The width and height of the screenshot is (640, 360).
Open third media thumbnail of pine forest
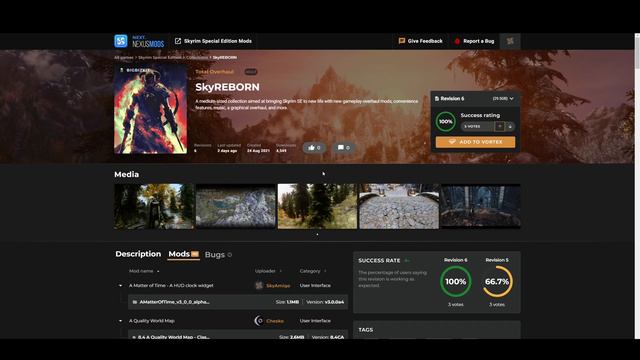click(317, 206)
